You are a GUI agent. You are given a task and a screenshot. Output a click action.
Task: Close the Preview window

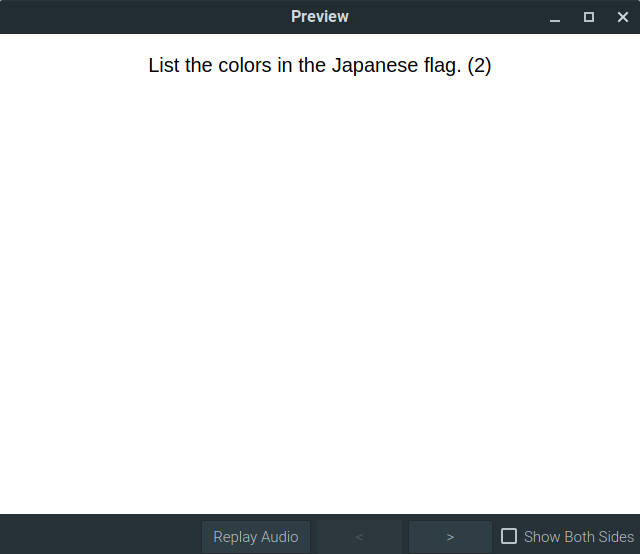(622, 17)
